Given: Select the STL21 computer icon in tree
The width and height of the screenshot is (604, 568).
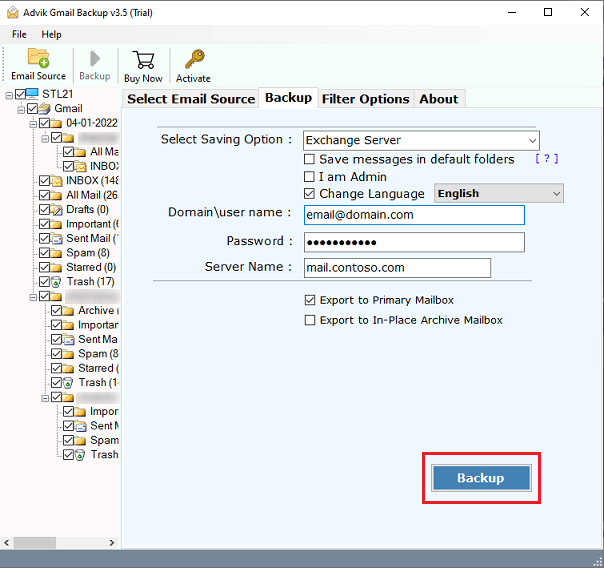Looking at the screenshot, I should [x=30, y=94].
